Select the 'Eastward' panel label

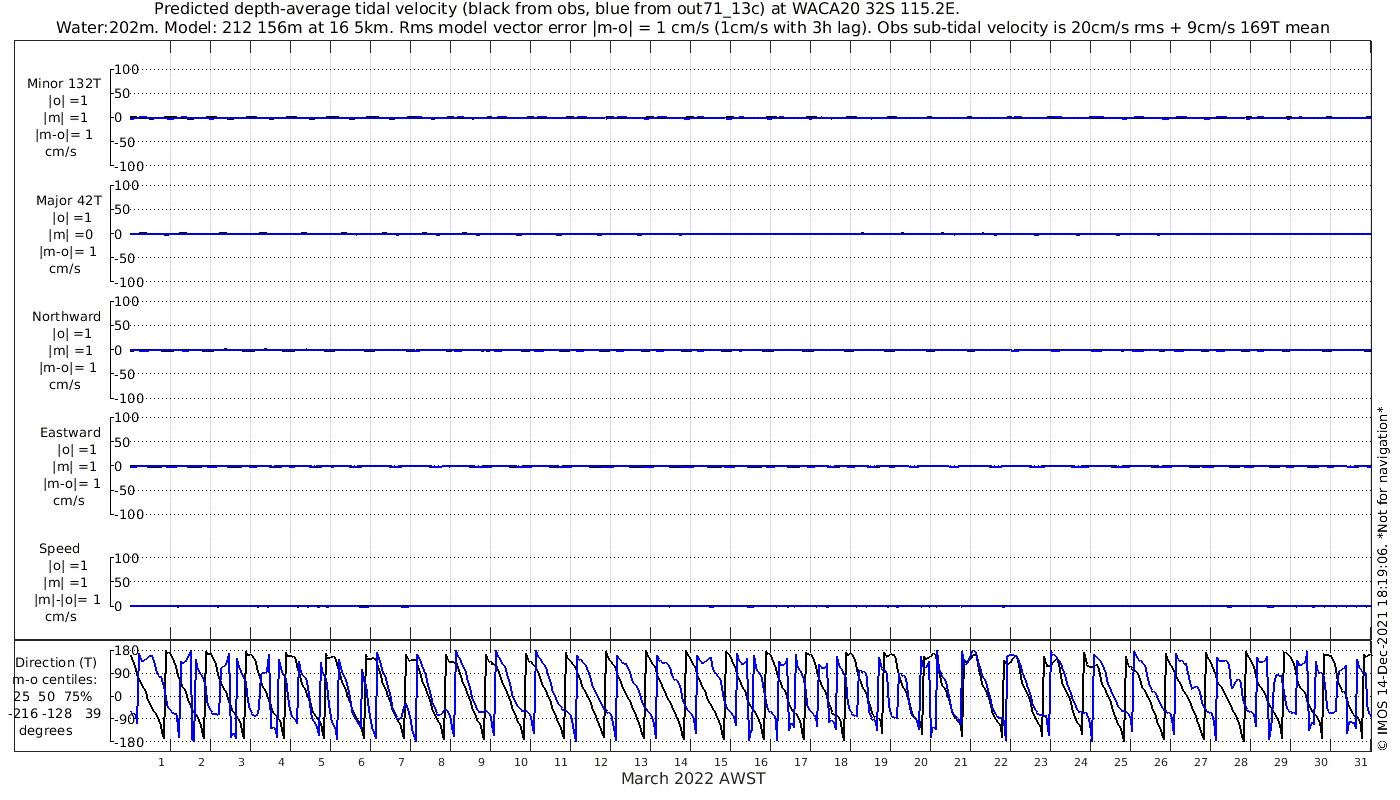click(x=70, y=432)
